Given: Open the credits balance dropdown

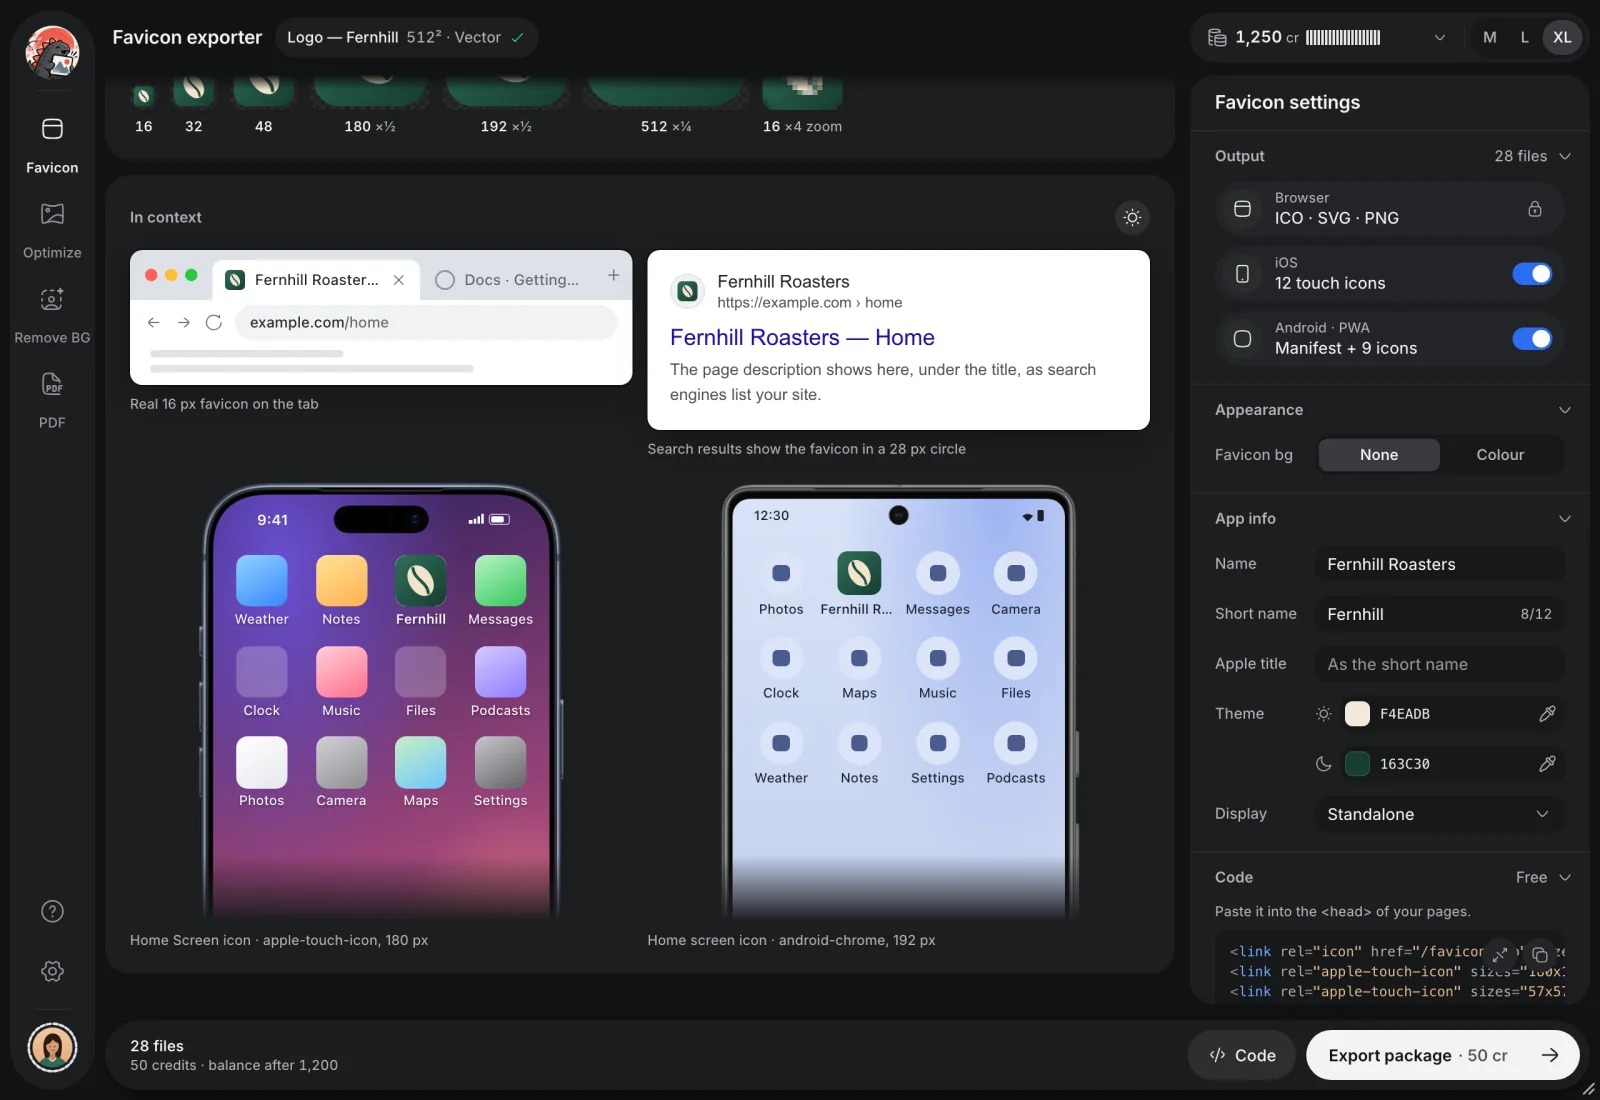Looking at the screenshot, I should (1439, 37).
